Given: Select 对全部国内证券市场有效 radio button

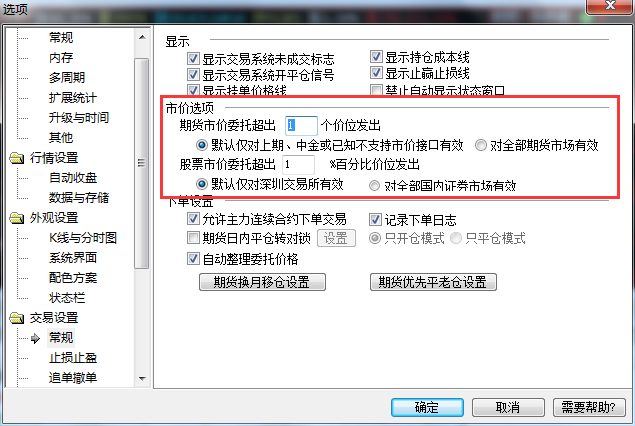Looking at the screenshot, I should (374, 185).
